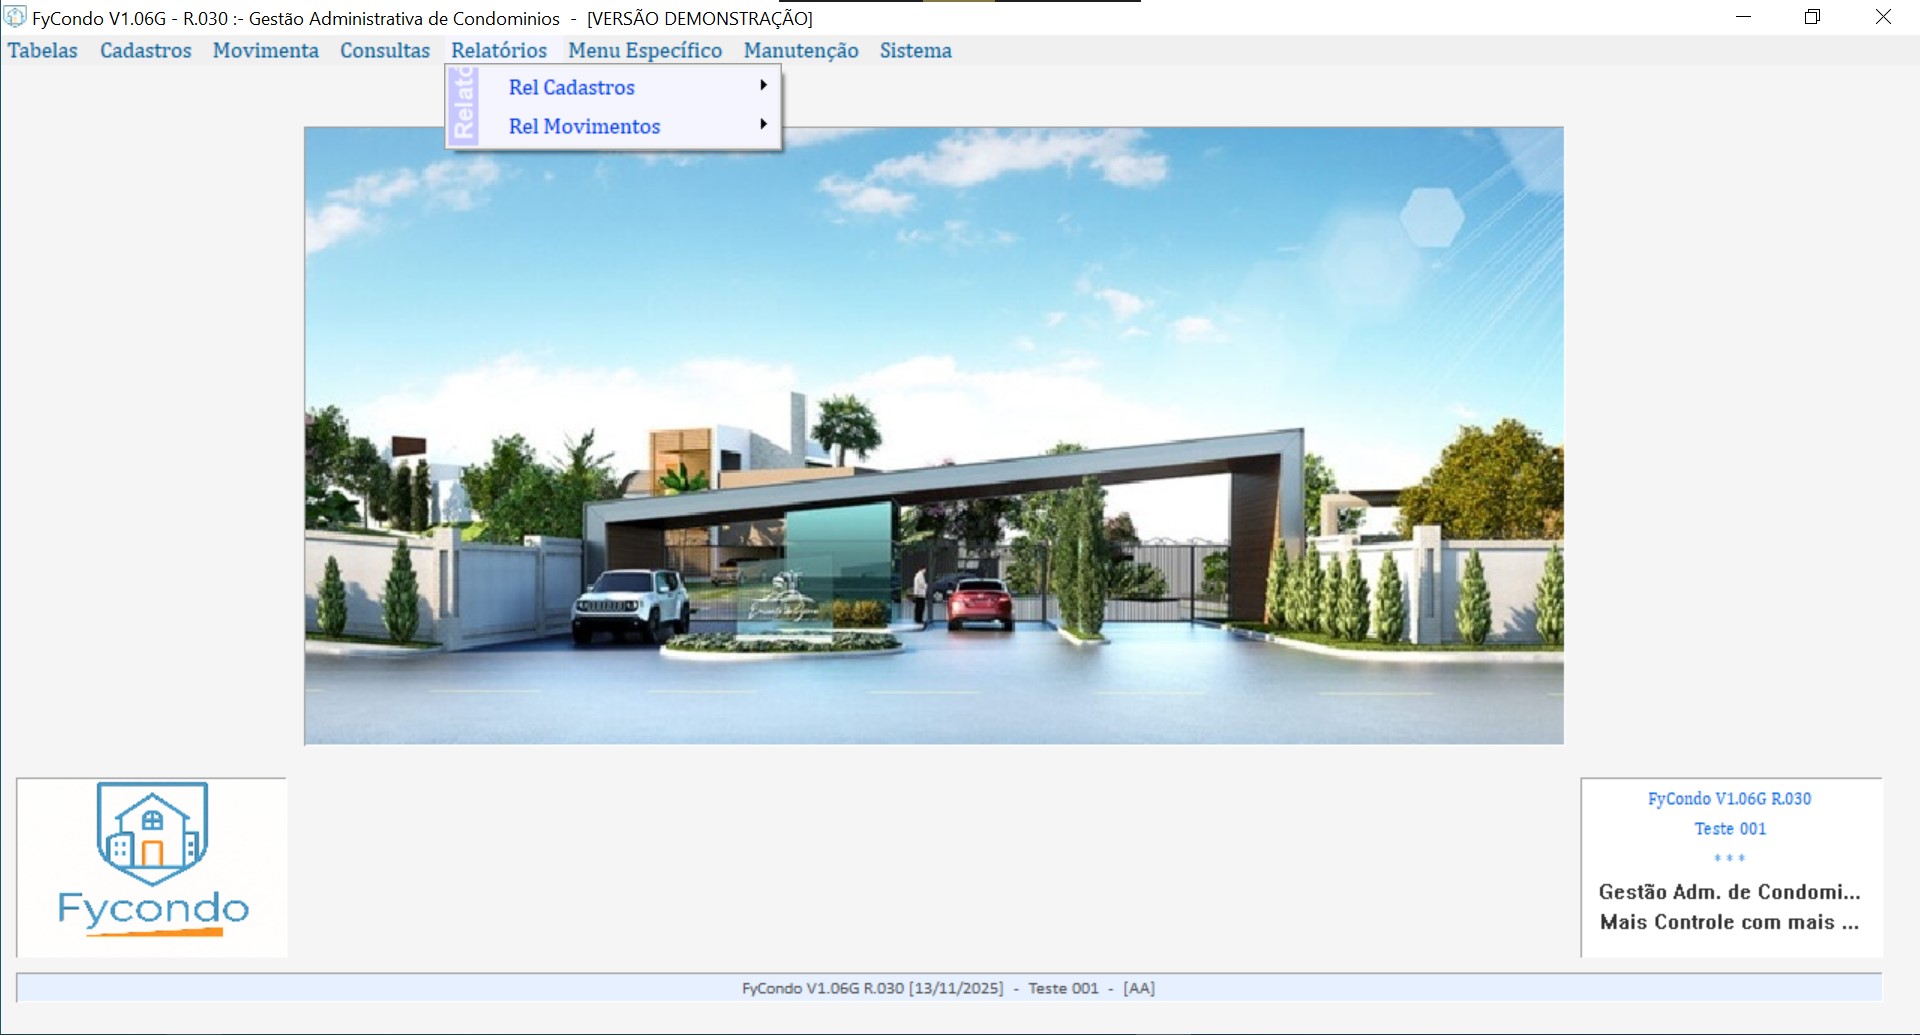Click the bottom status bar text

click(948, 988)
